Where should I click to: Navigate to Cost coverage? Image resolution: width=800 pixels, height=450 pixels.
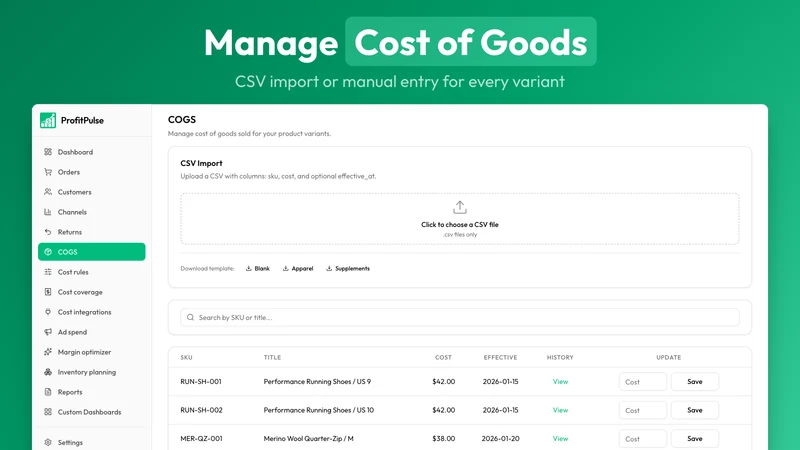tap(91, 292)
